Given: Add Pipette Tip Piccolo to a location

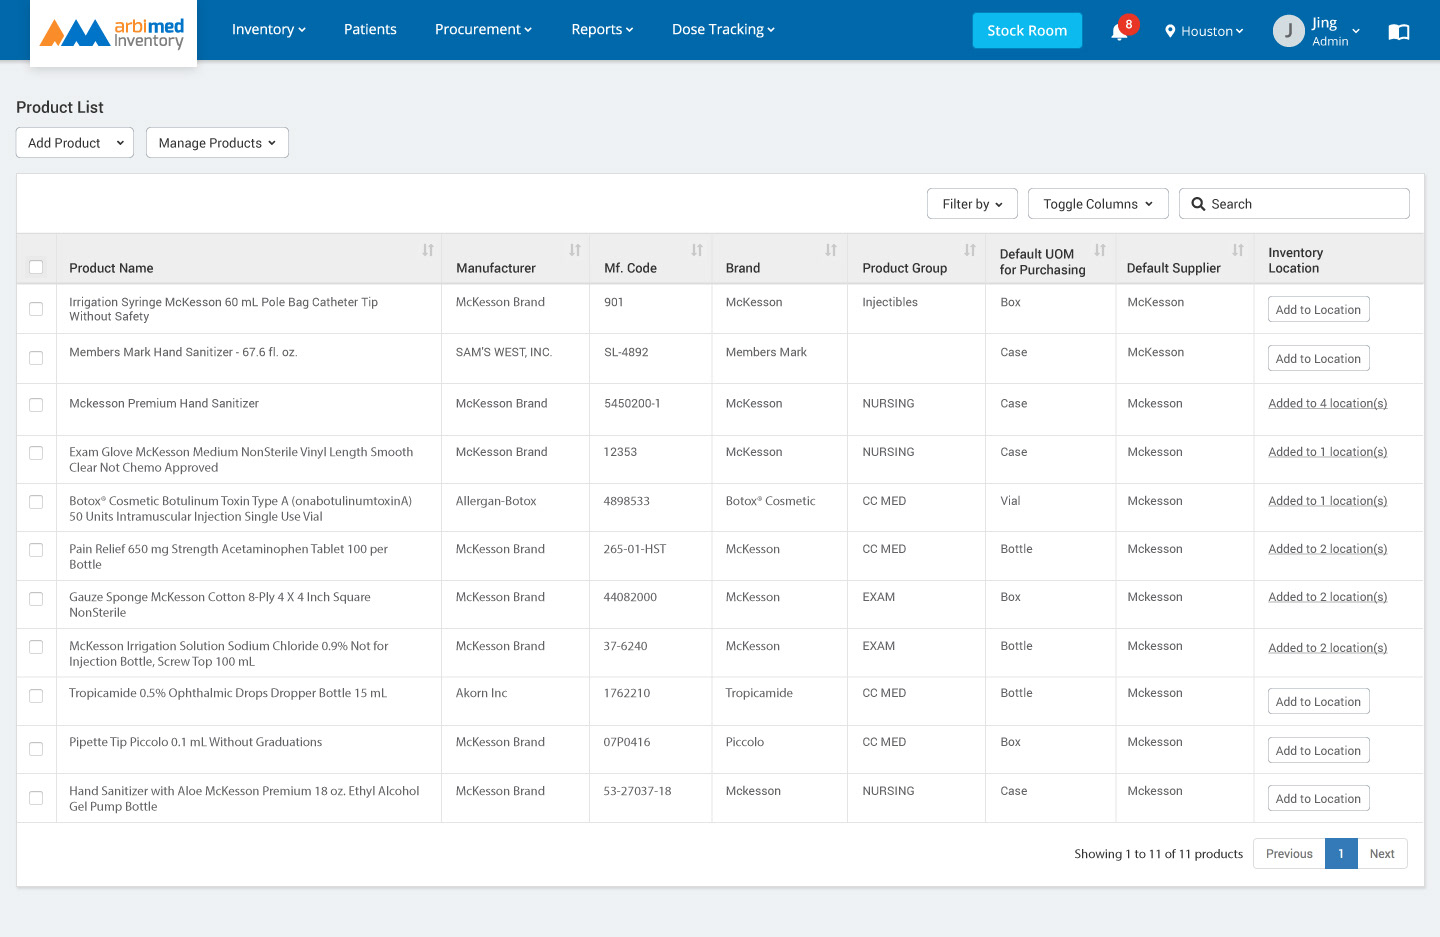Looking at the screenshot, I should click(1318, 751).
